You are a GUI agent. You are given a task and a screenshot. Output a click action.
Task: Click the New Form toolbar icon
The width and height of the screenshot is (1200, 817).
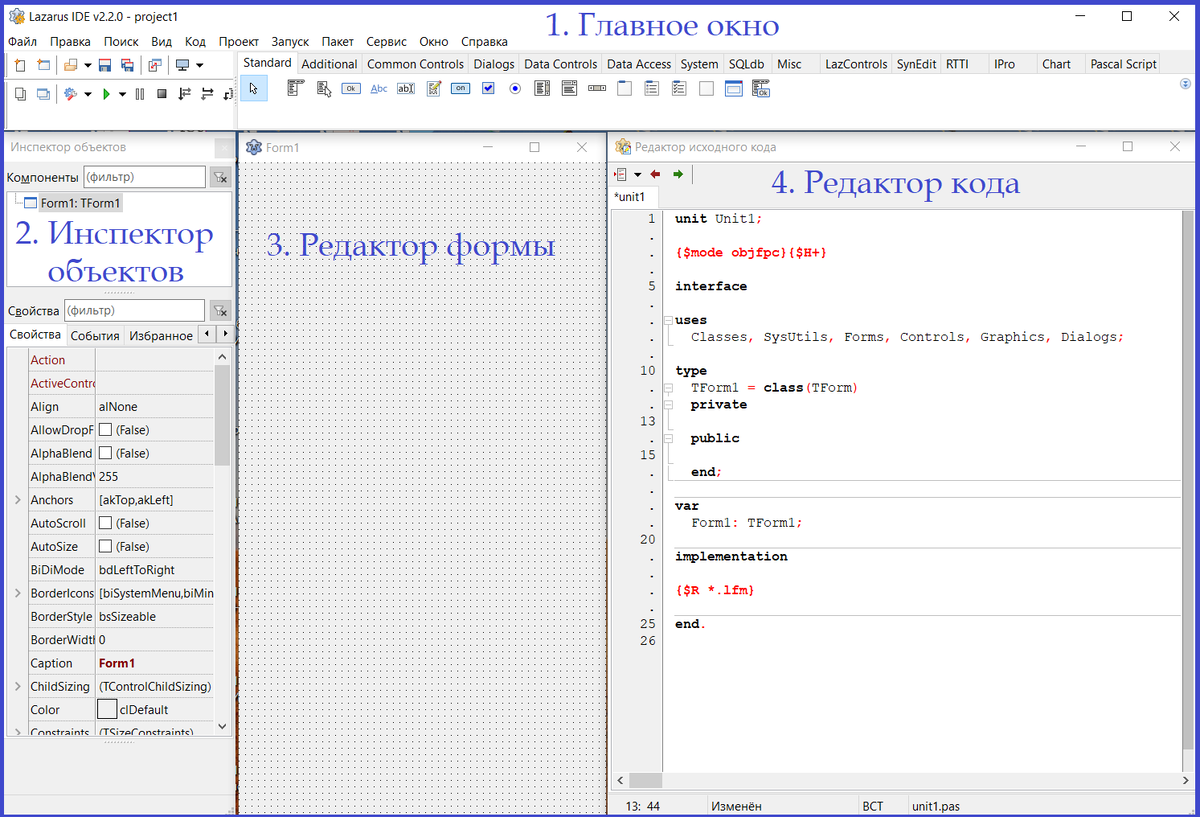pos(43,65)
